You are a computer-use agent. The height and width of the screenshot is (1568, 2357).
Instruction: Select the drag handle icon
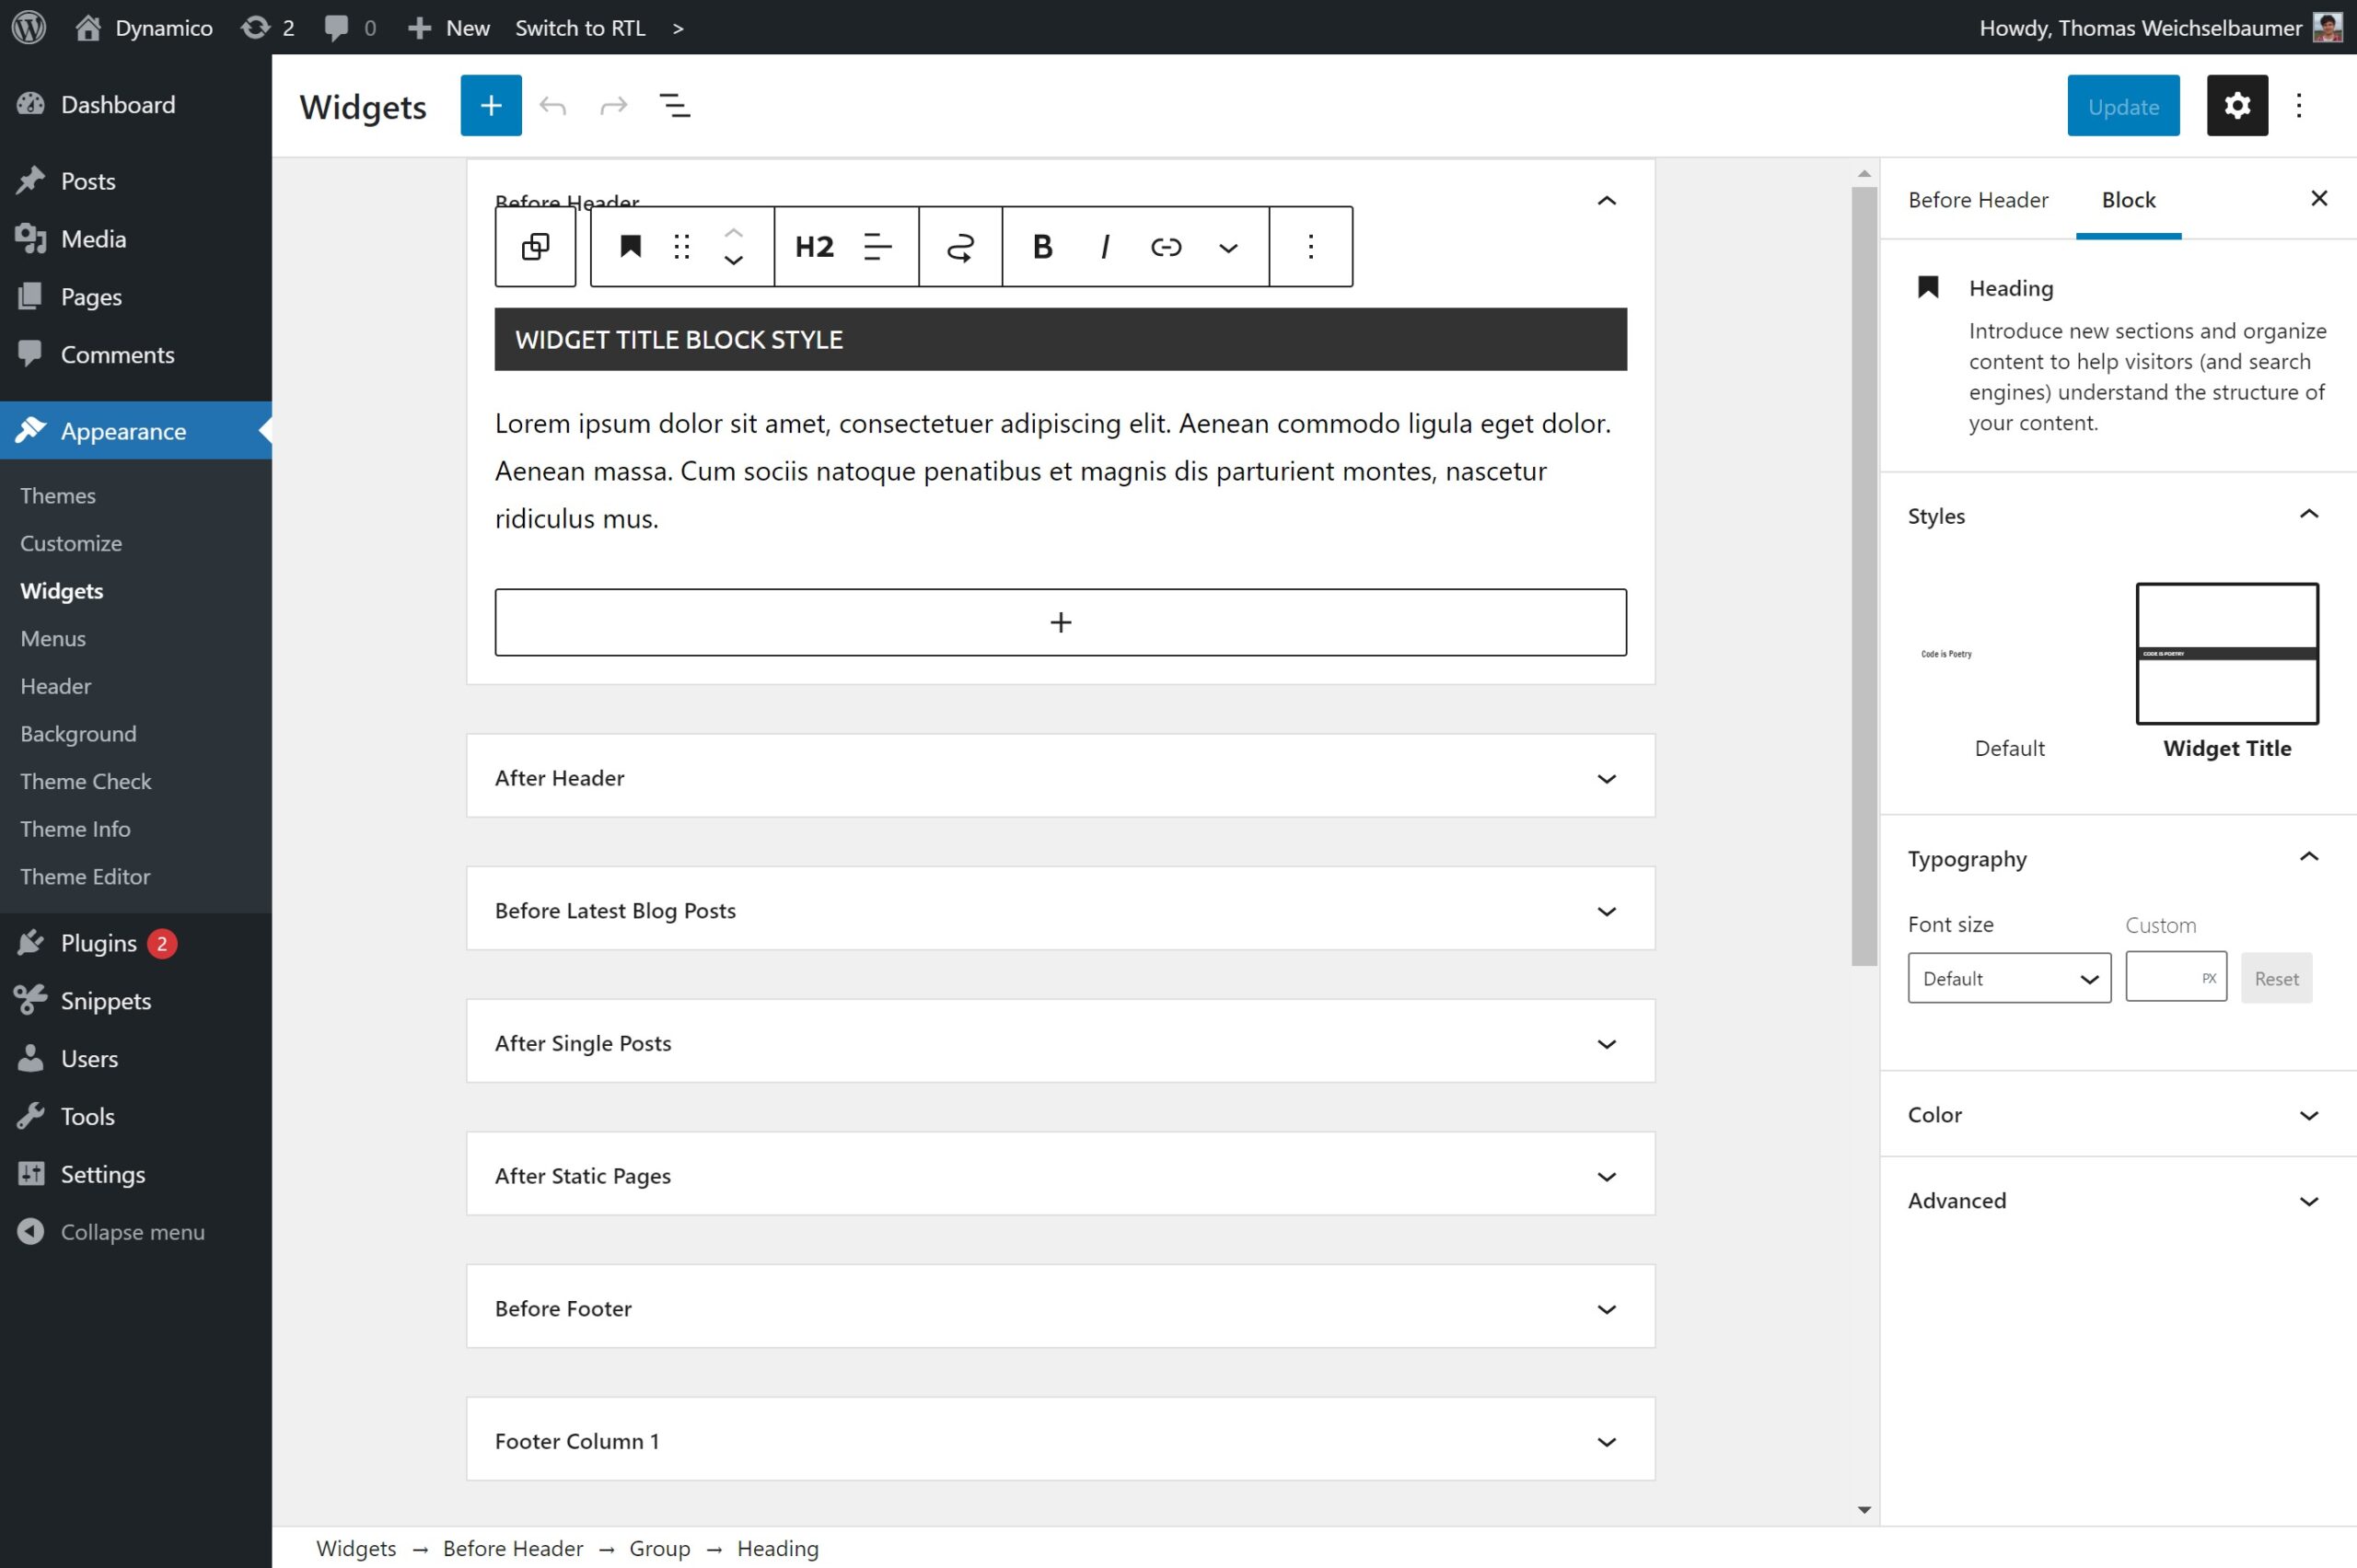[x=684, y=247]
